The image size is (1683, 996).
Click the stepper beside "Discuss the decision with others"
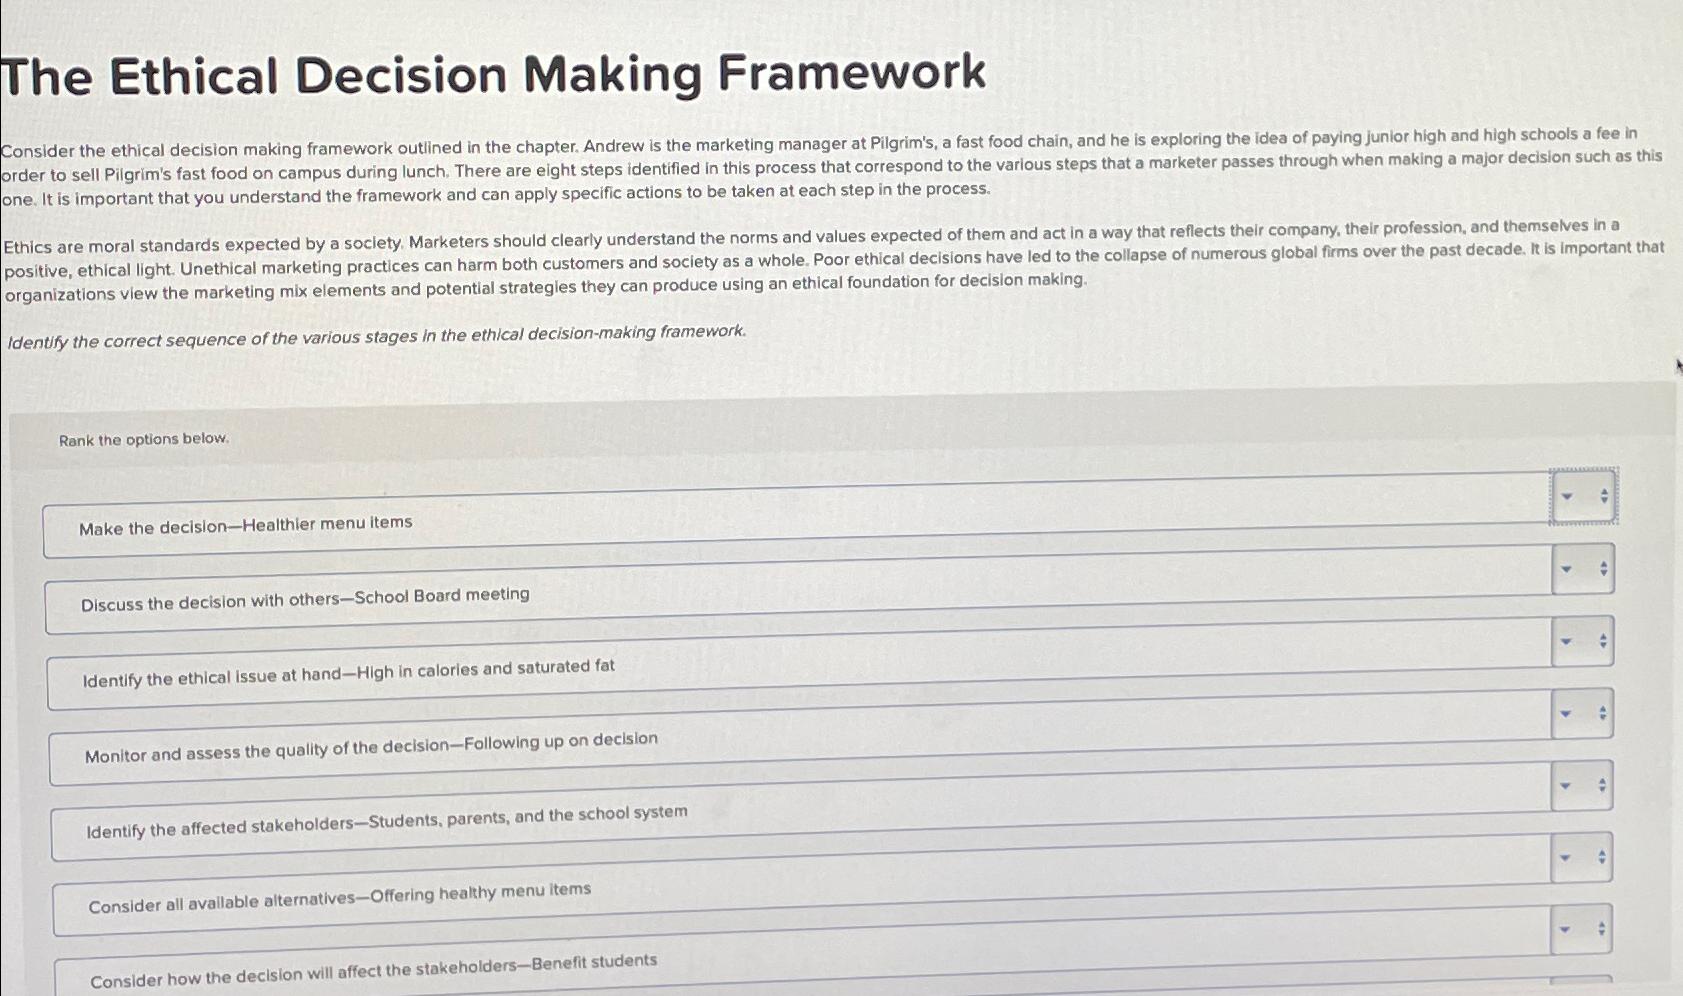pos(1603,567)
